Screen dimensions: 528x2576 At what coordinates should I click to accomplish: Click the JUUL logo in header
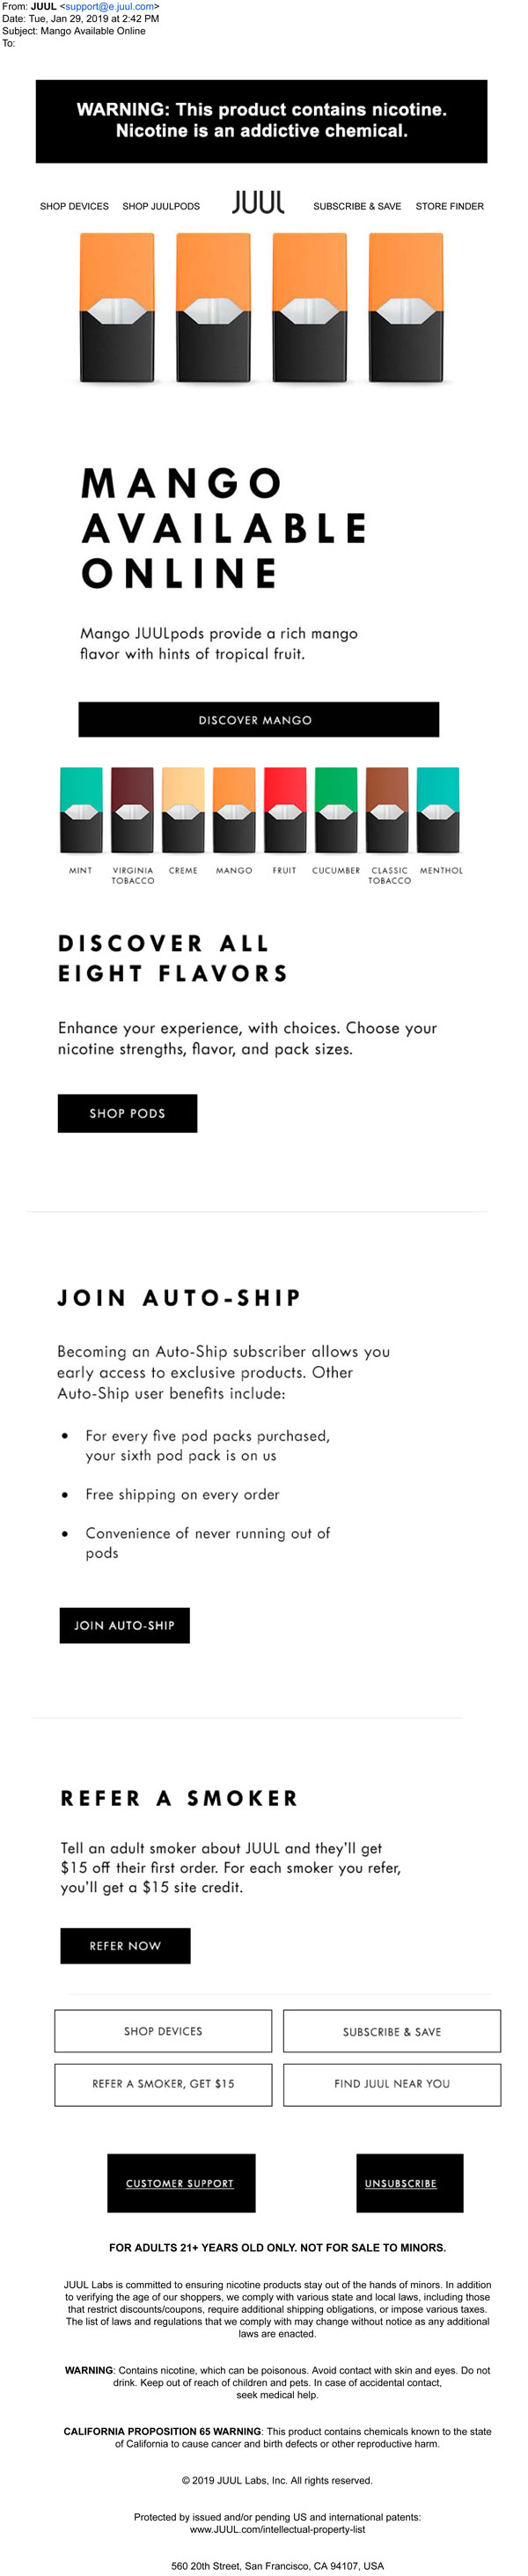tap(258, 203)
